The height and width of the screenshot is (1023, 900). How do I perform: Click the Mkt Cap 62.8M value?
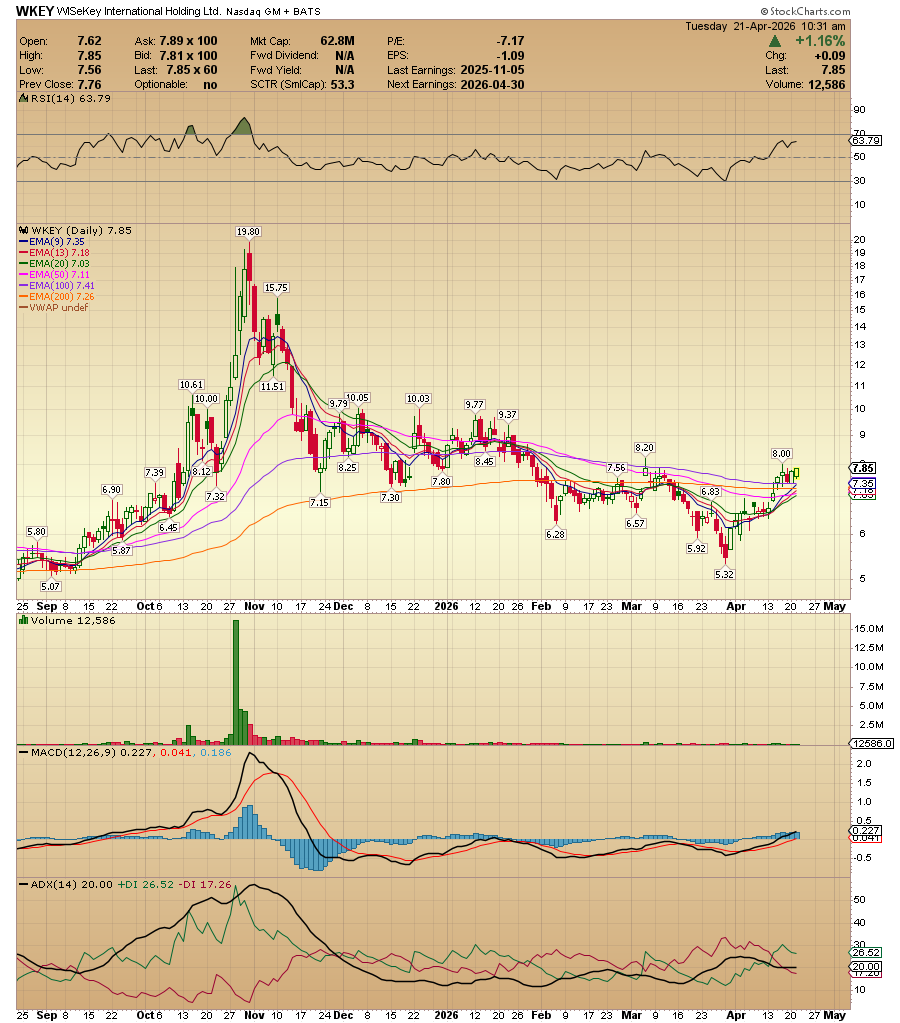337,41
